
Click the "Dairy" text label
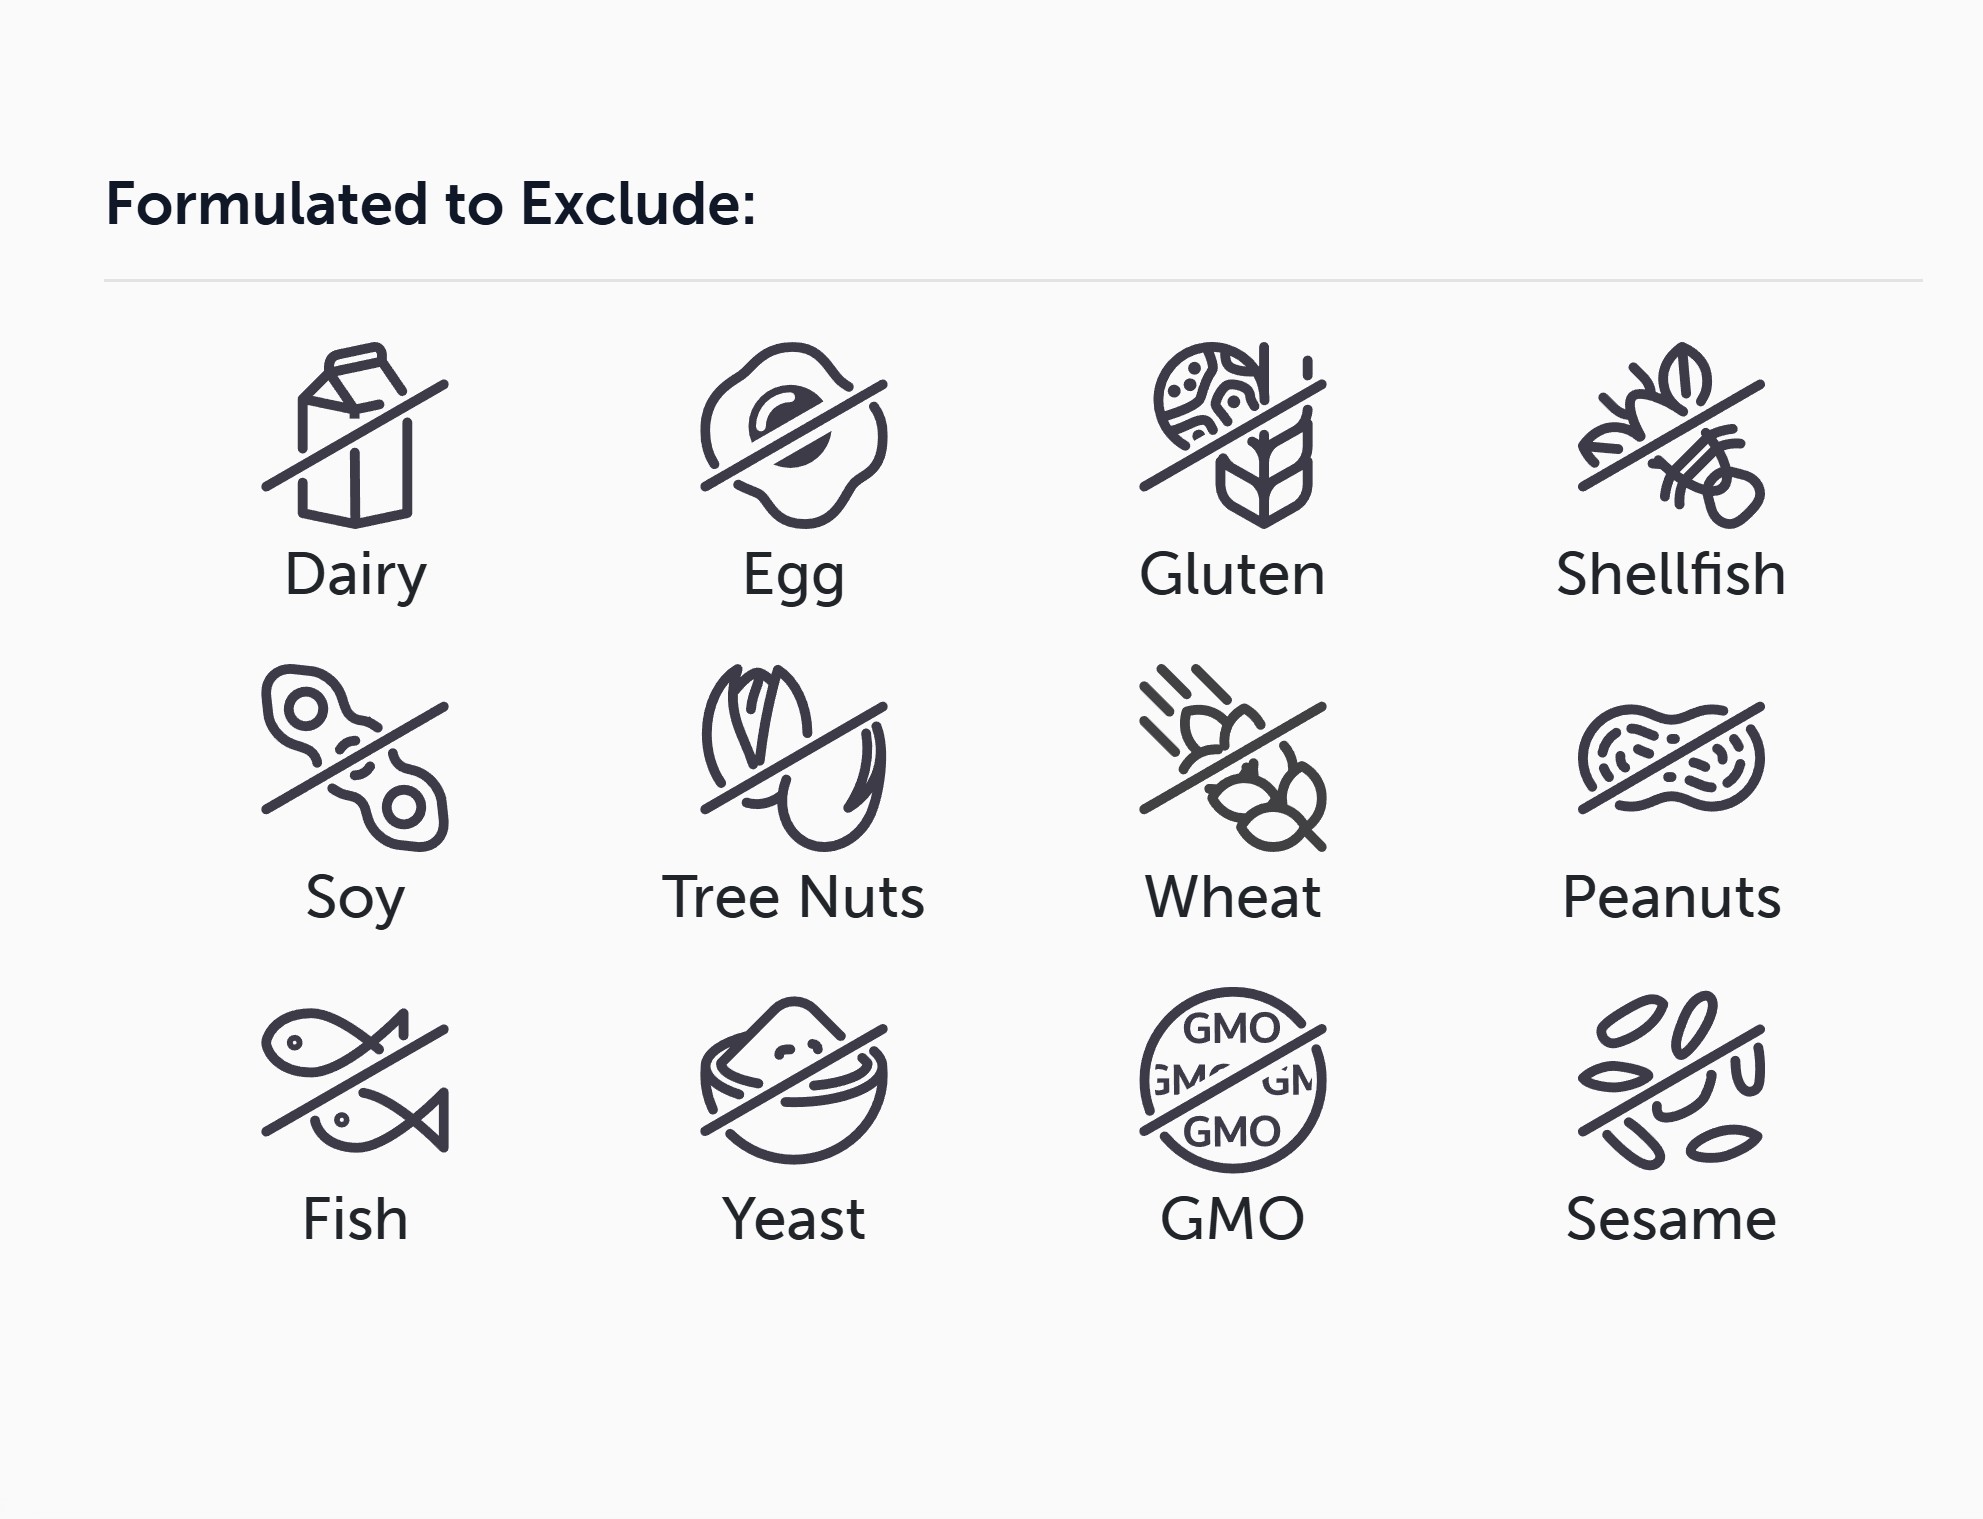coord(355,575)
